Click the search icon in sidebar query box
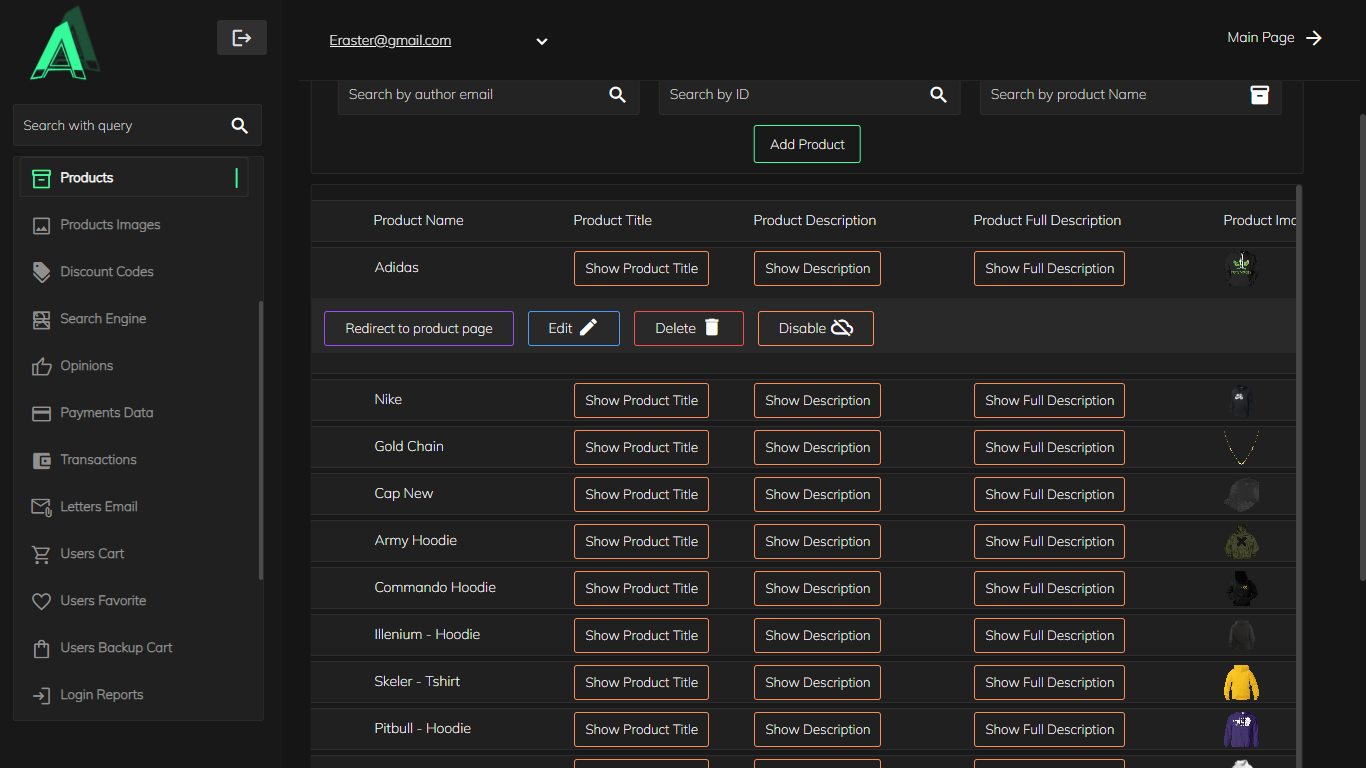Viewport: 1366px width, 768px height. click(240, 126)
